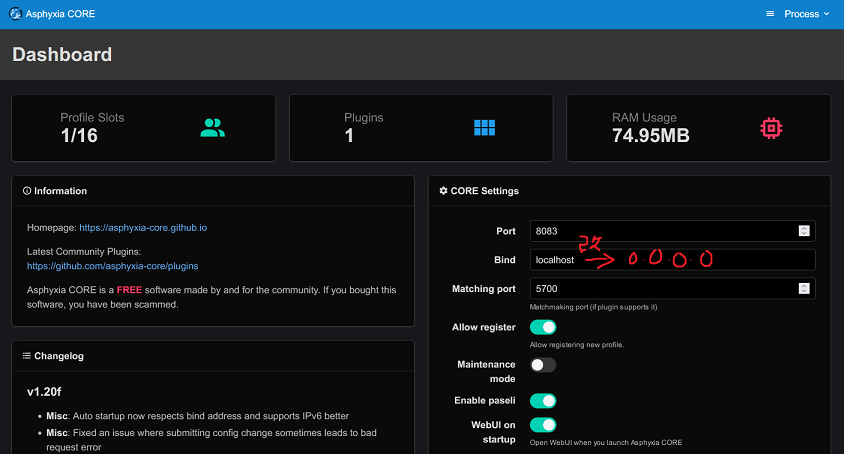
Task: Click the Information panel info icon
Action: (26, 191)
